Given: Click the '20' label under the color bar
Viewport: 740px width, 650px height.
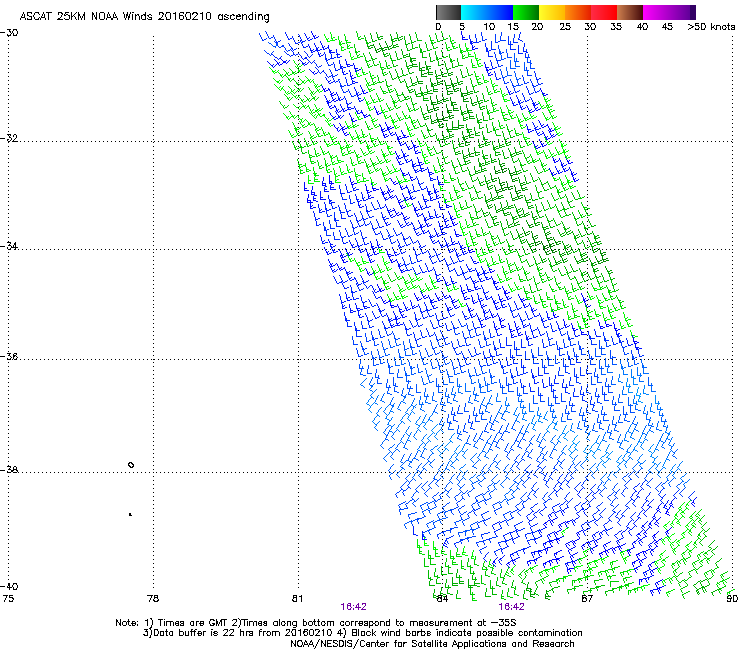Looking at the screenshot, I should click(538, 27).
